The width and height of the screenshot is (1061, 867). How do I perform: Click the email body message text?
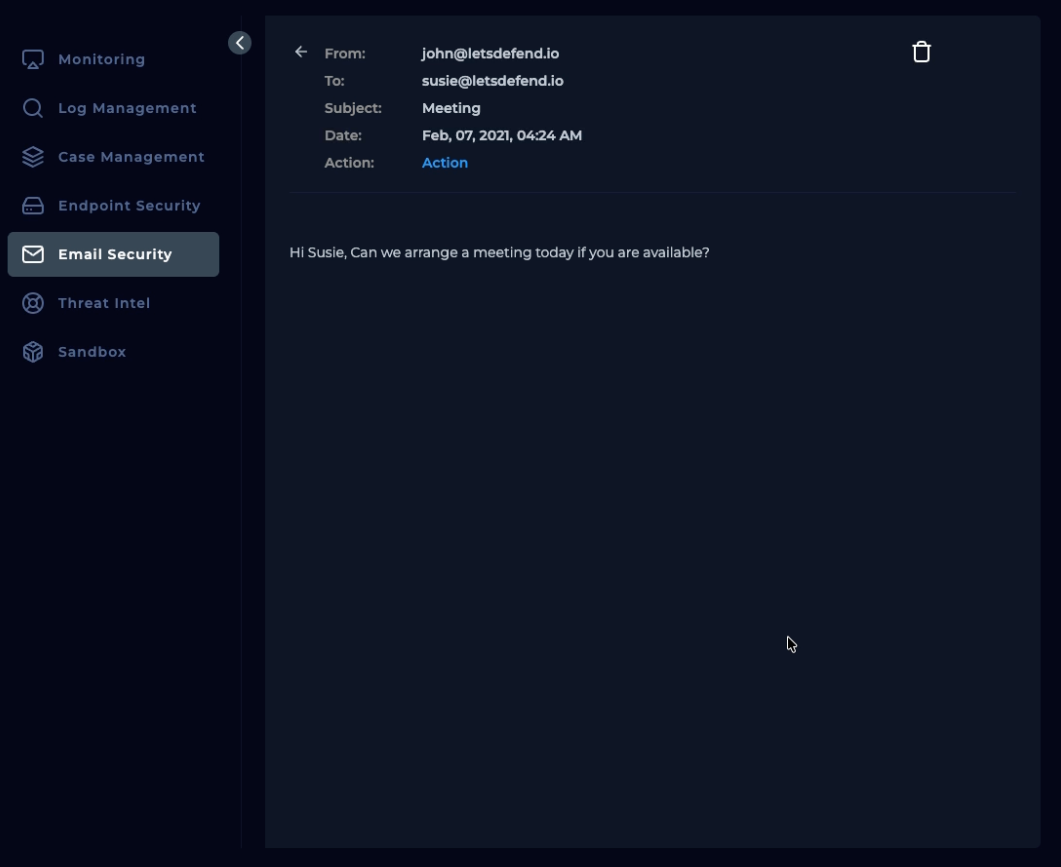(x=499, y=253)
